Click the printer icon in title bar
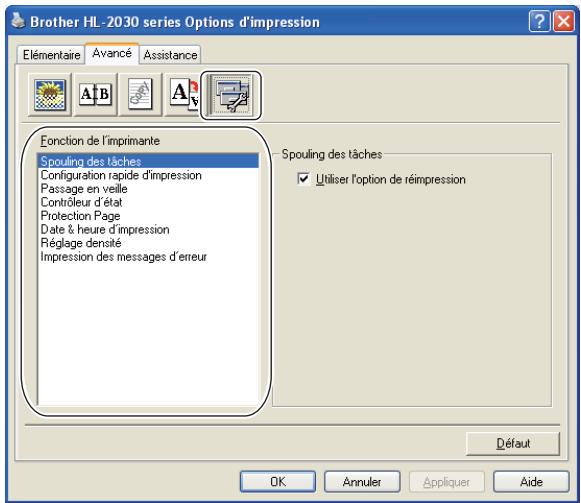The image size is (581, 503). (18, 21)
